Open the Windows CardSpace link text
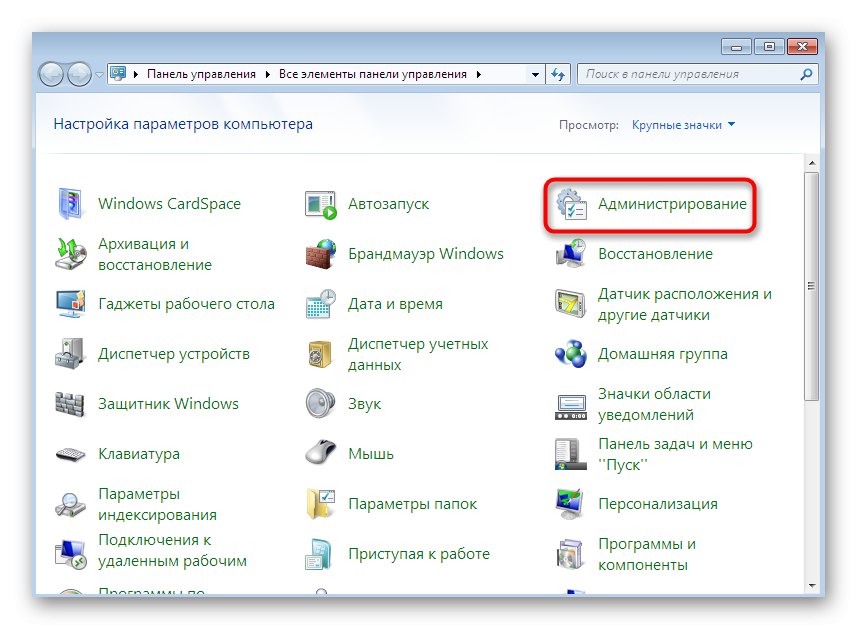This screenshot has width=857, height=629. coord(169,204)
